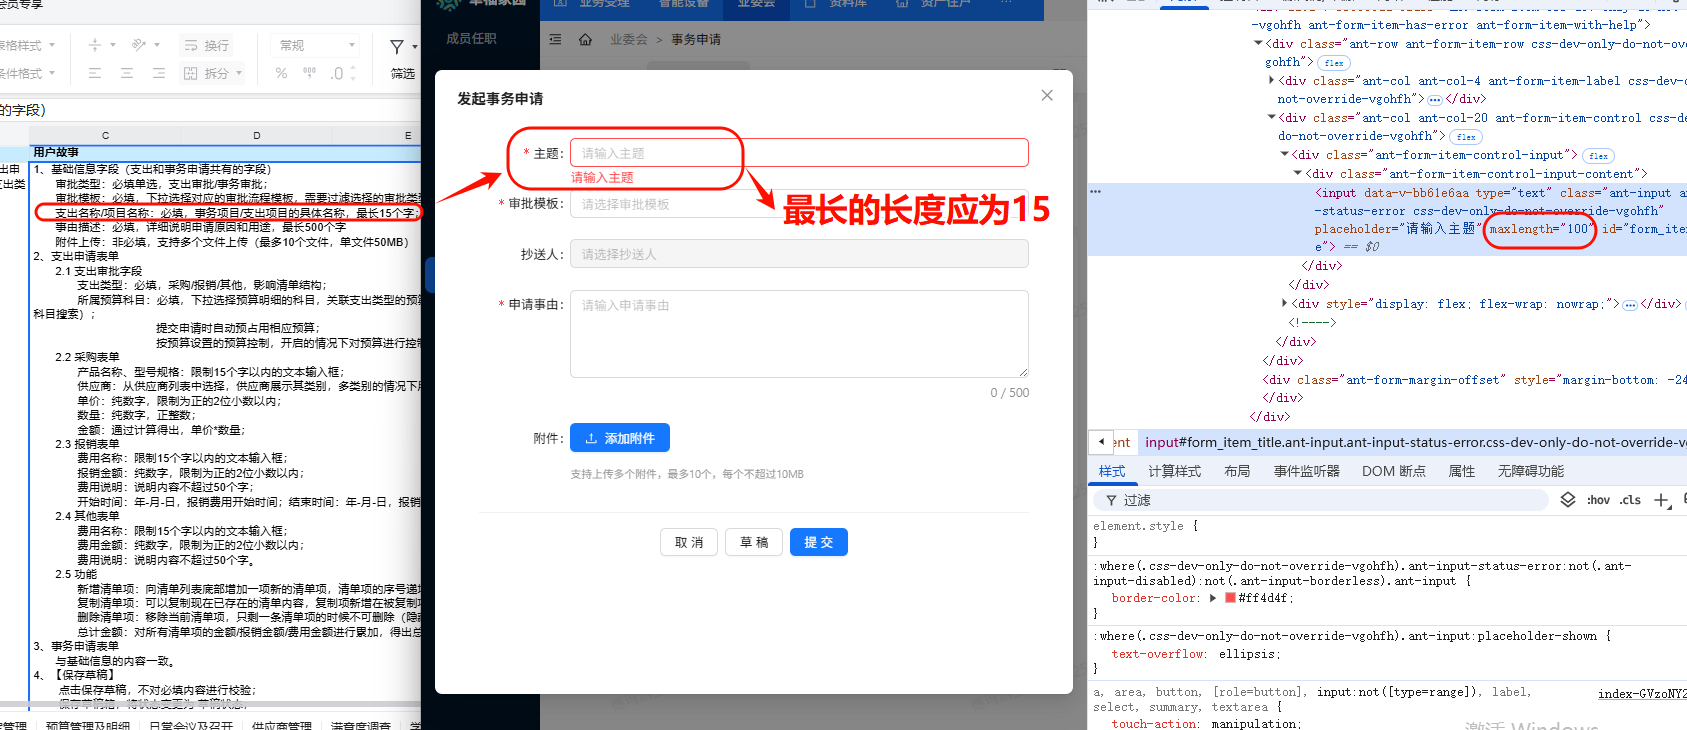Click the 添加附件 upload button
1687x730 pixels.
click(x=620, y=438)
